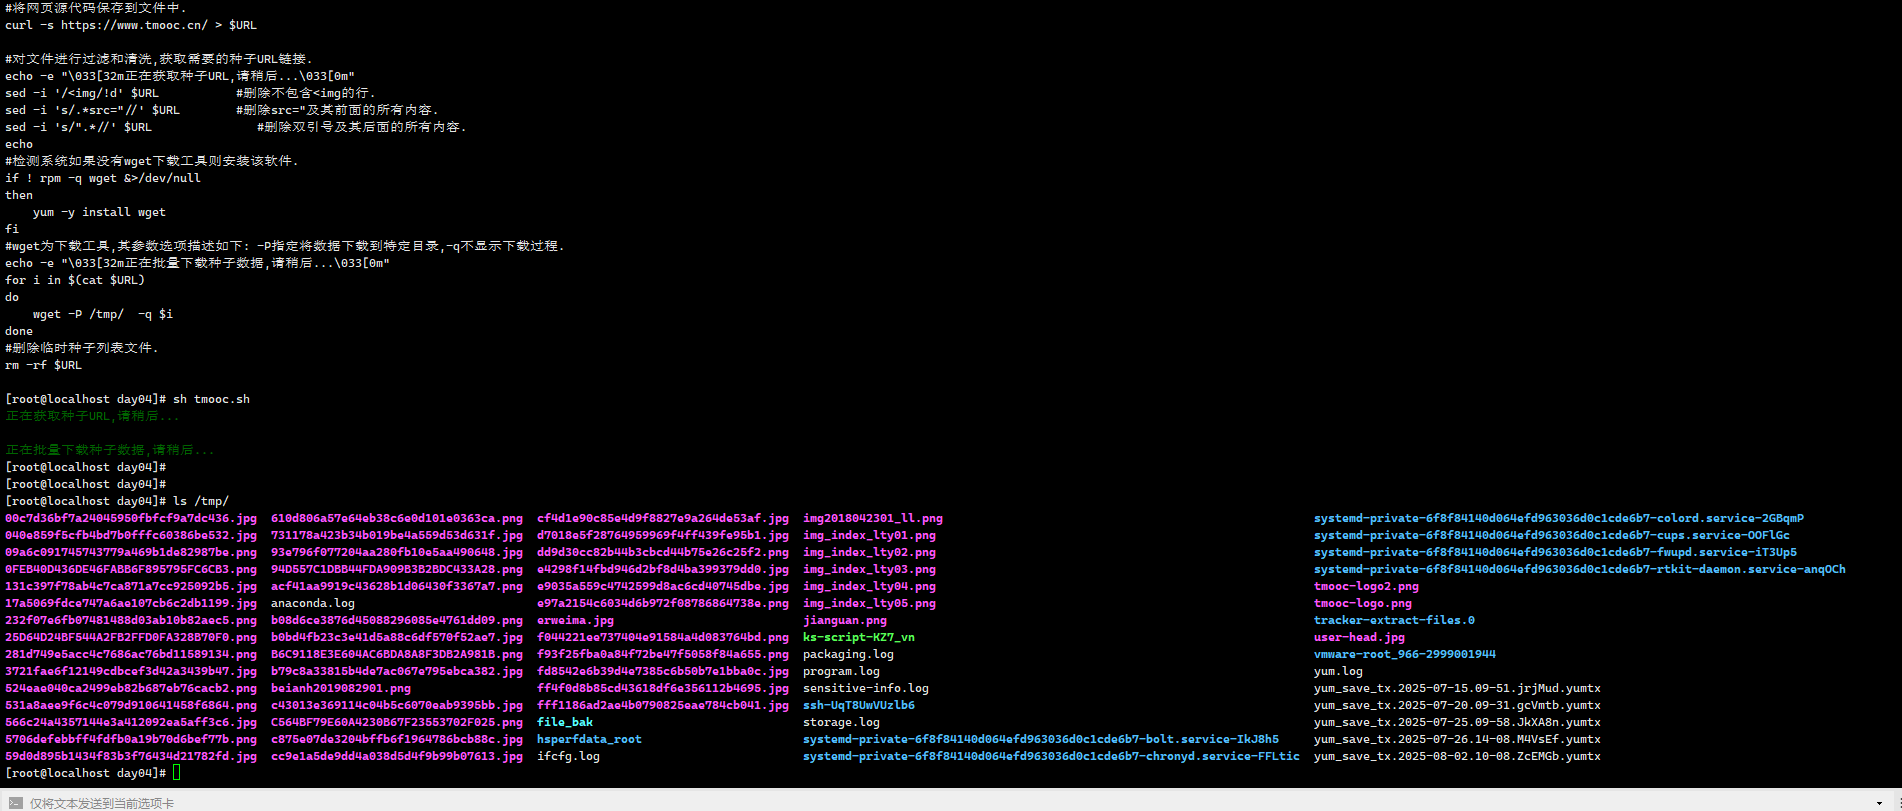Image resolution: width=1902 pixels, height=811 pixels.
Task: Click the sensitive-info.log file name
Action: click(x=866, y=688)
